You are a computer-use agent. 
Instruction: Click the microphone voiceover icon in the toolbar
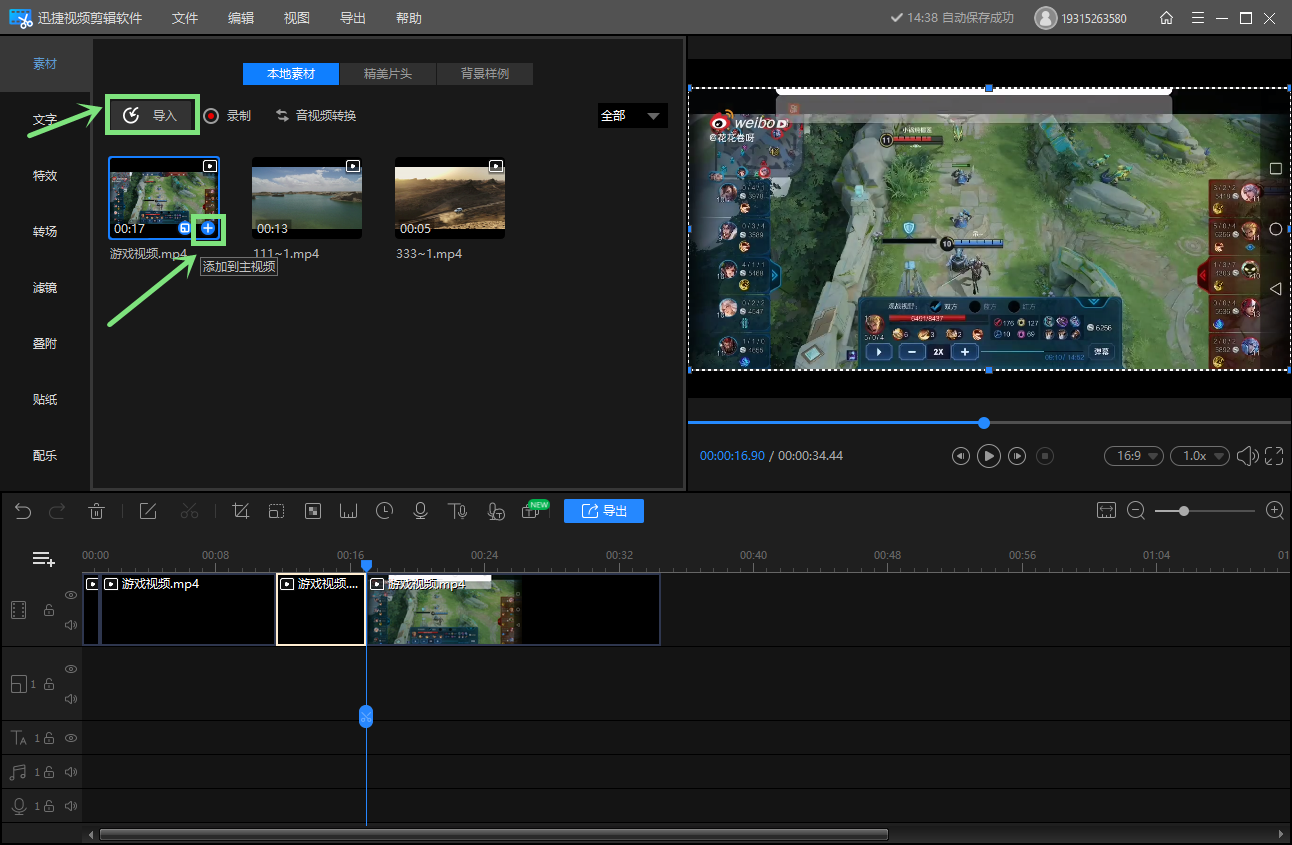(x=421, y=512)
